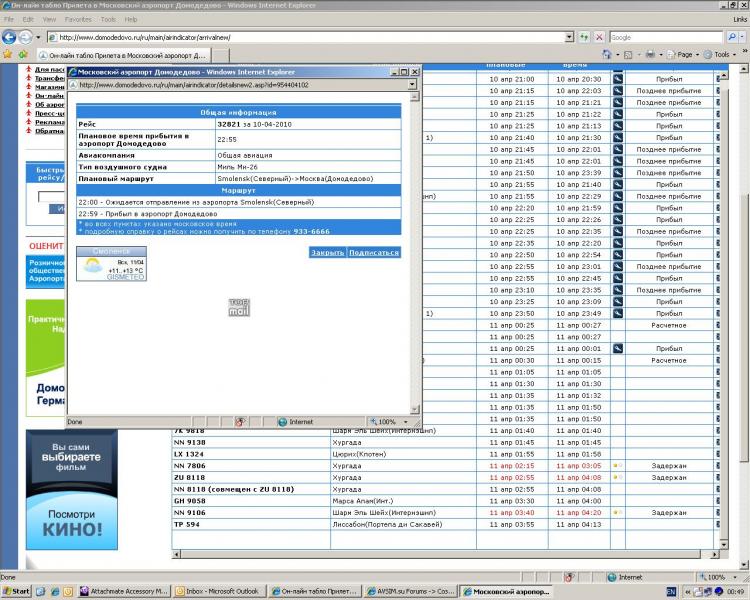Expand the Tools toolbar dropdown

[x=735, y=54]
